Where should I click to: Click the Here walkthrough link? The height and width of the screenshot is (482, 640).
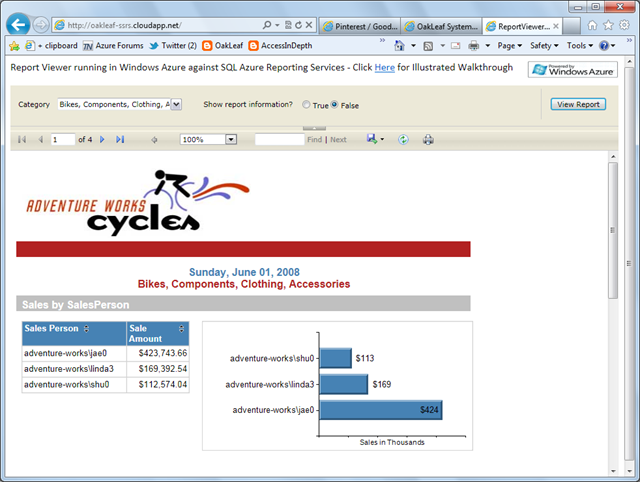point(384,67)
